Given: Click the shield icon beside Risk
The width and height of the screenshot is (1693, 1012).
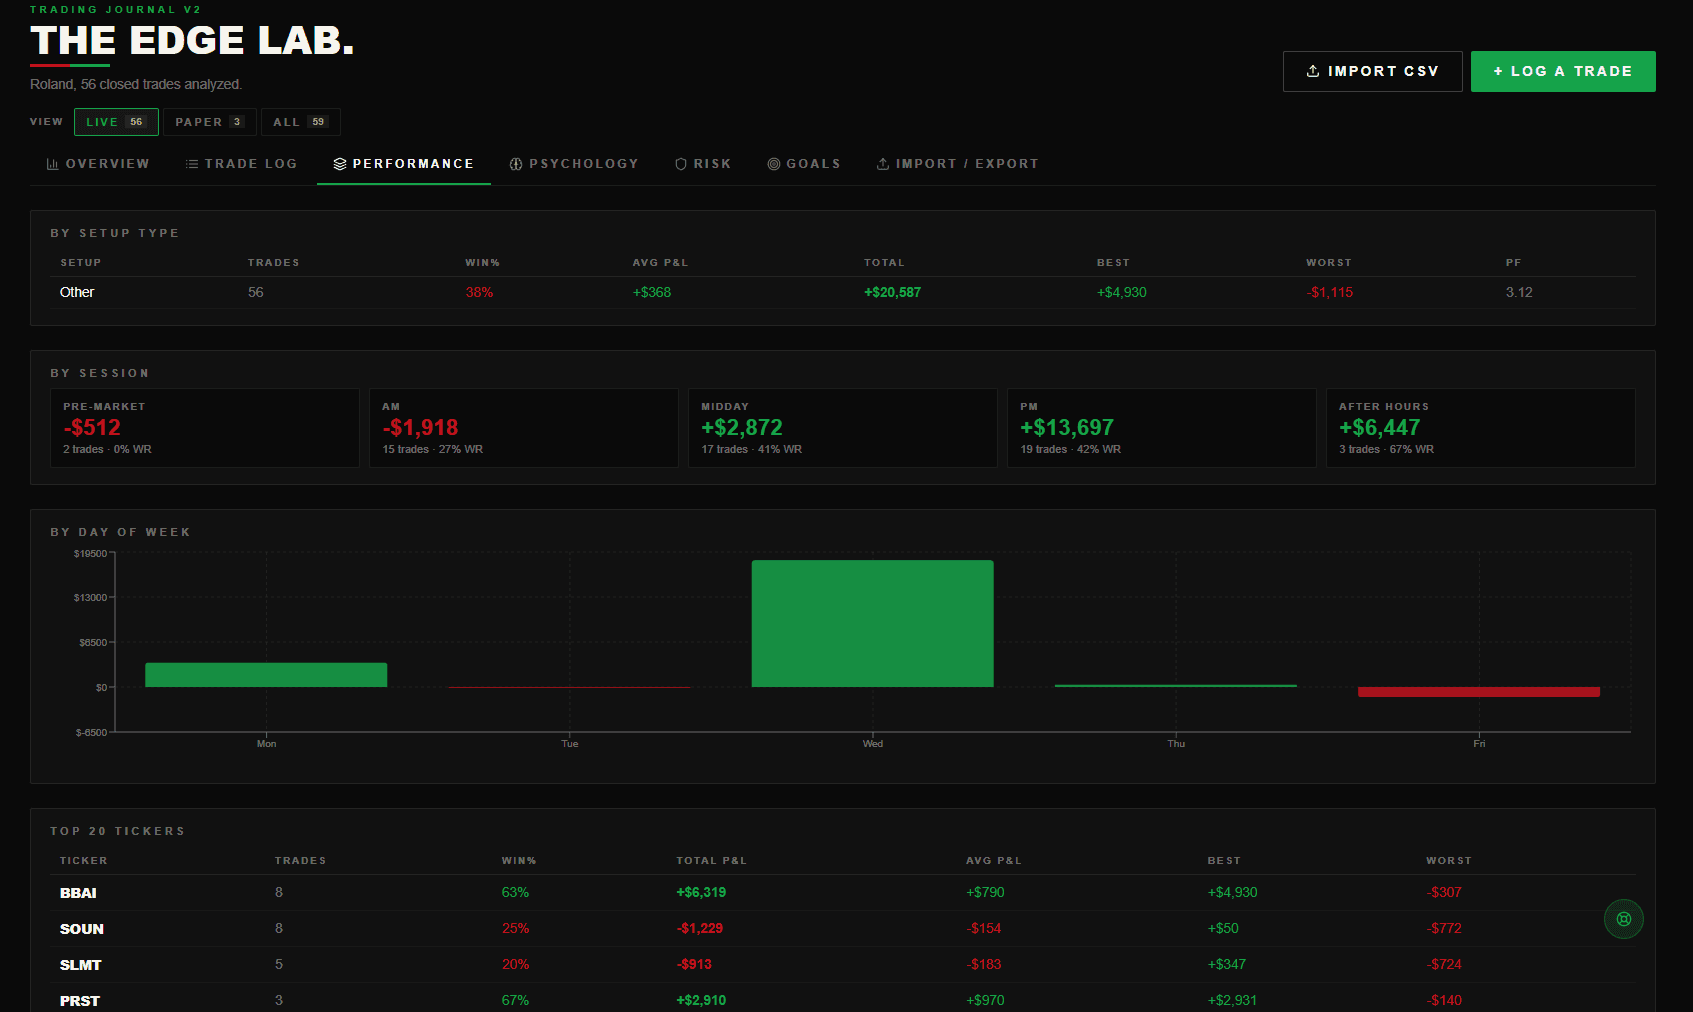Looking at the screenshot, I should pyautogui.click(x=681, y=164).
